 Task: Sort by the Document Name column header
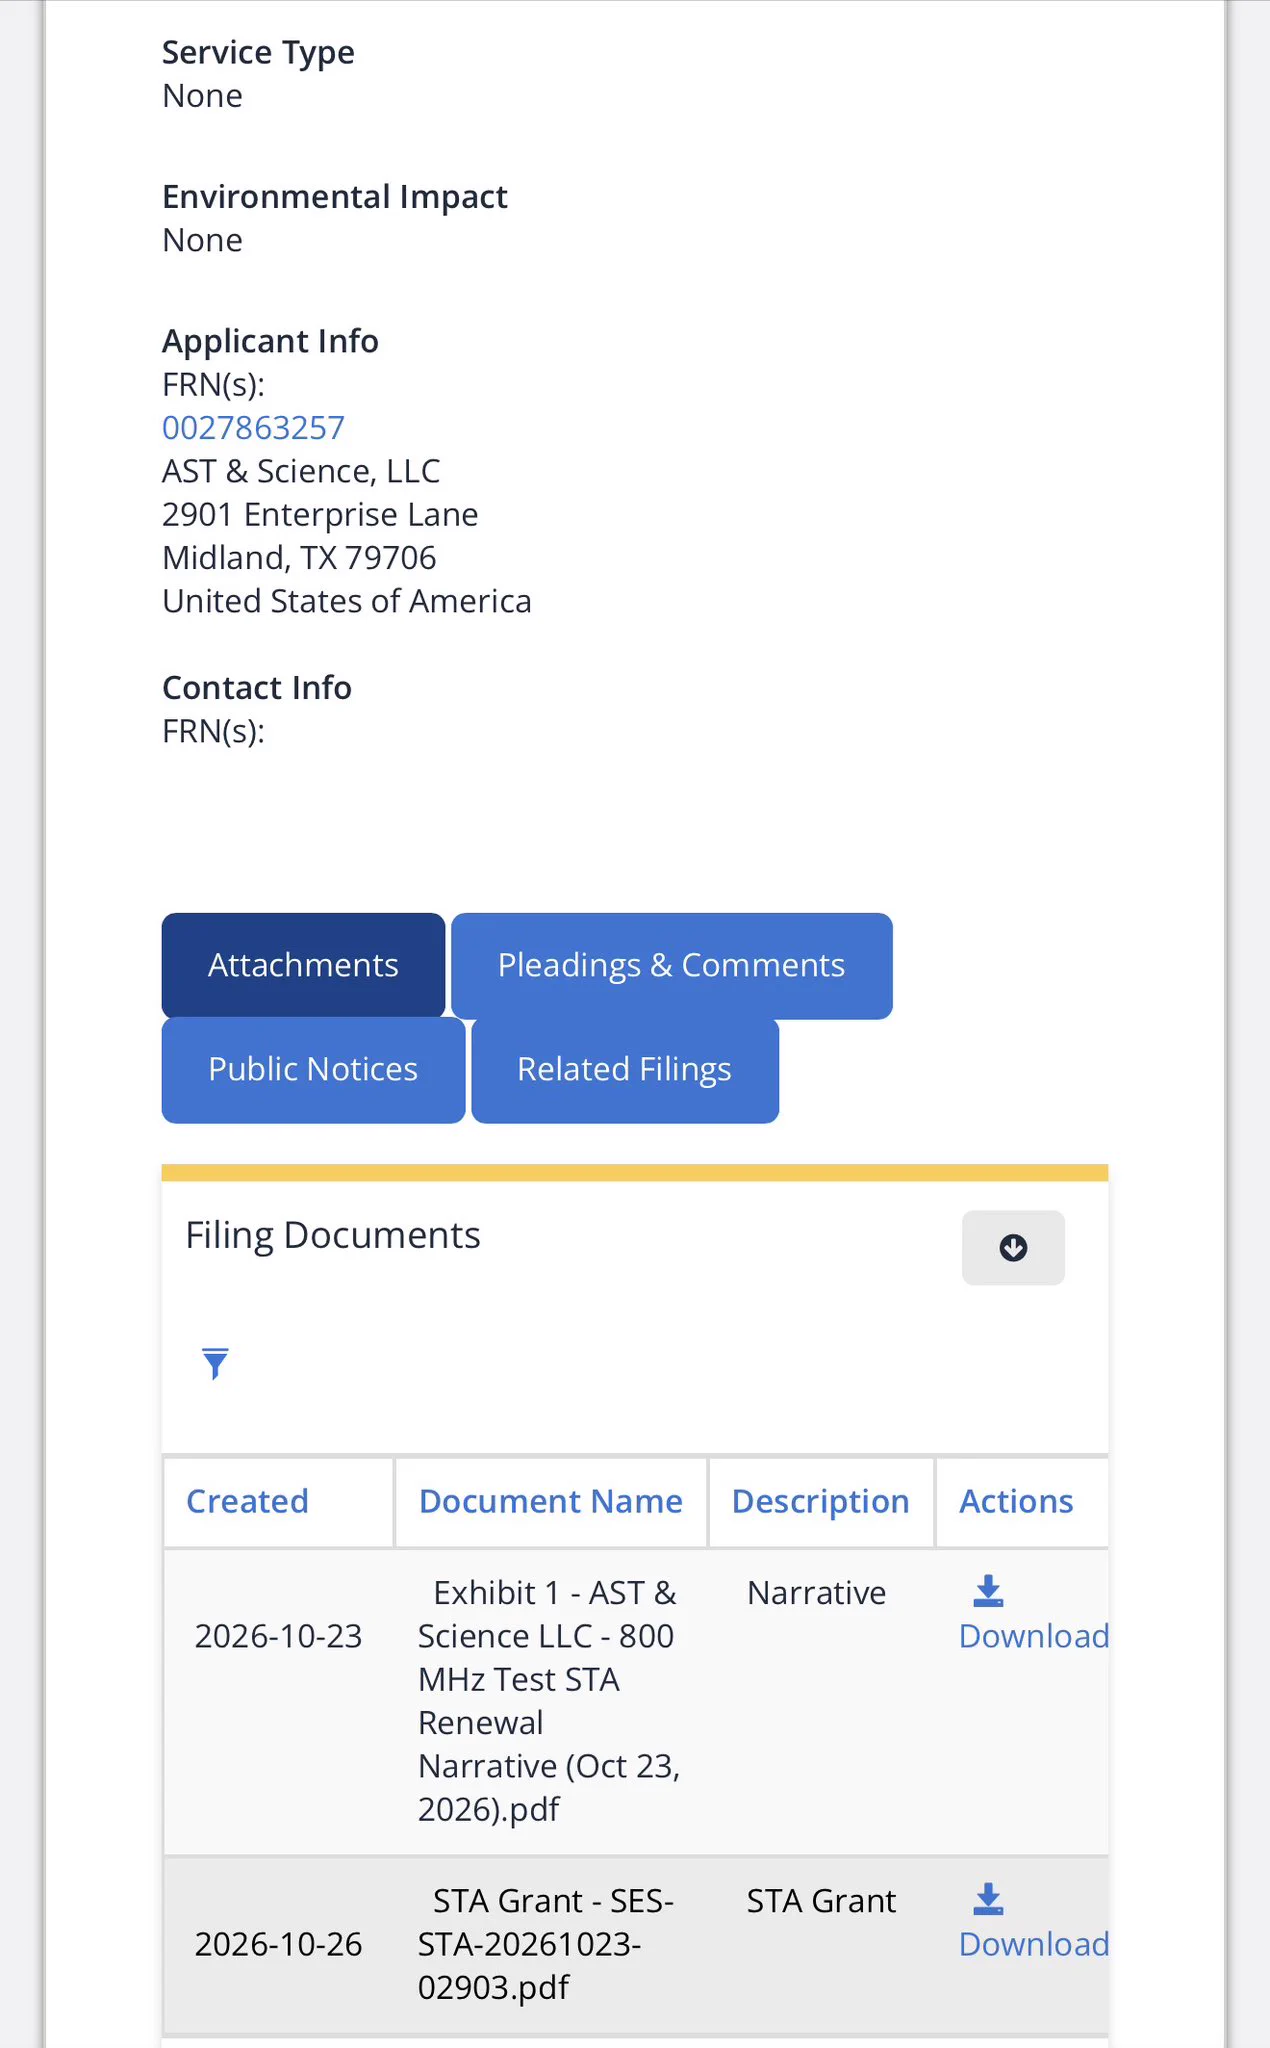coord(551,1502)
